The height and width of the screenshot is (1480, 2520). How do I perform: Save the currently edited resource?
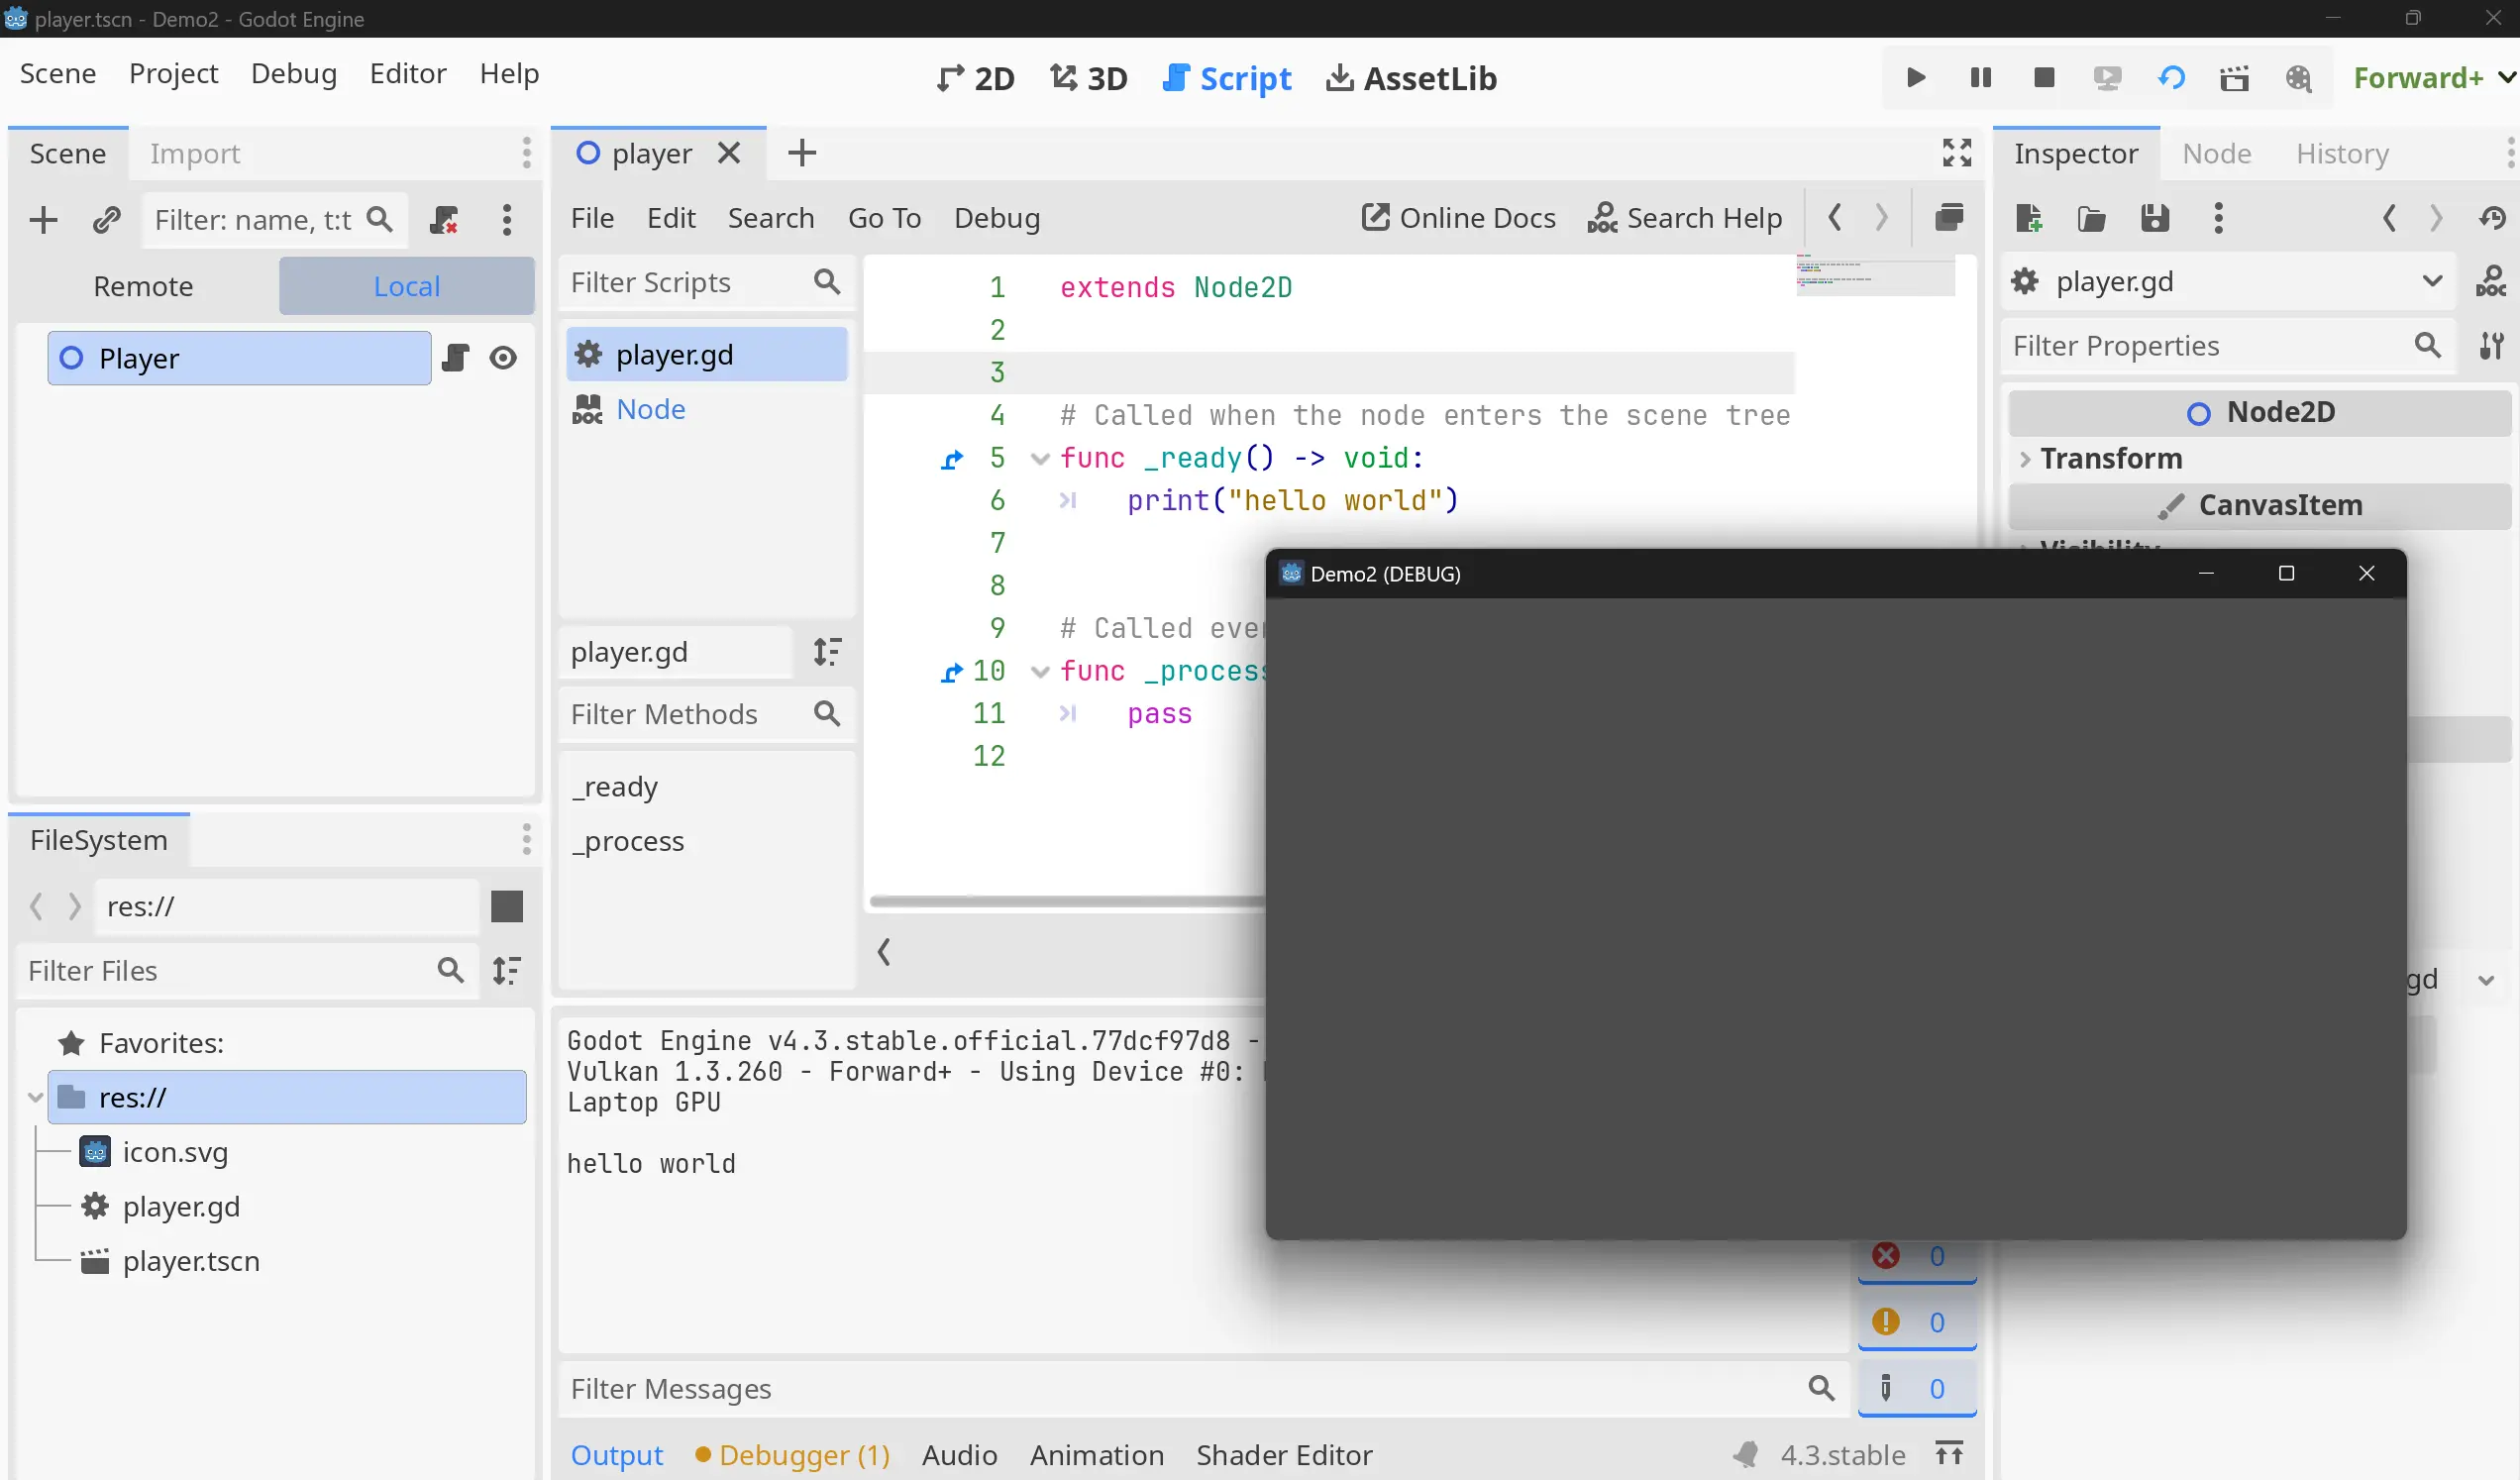point(2155,218)
